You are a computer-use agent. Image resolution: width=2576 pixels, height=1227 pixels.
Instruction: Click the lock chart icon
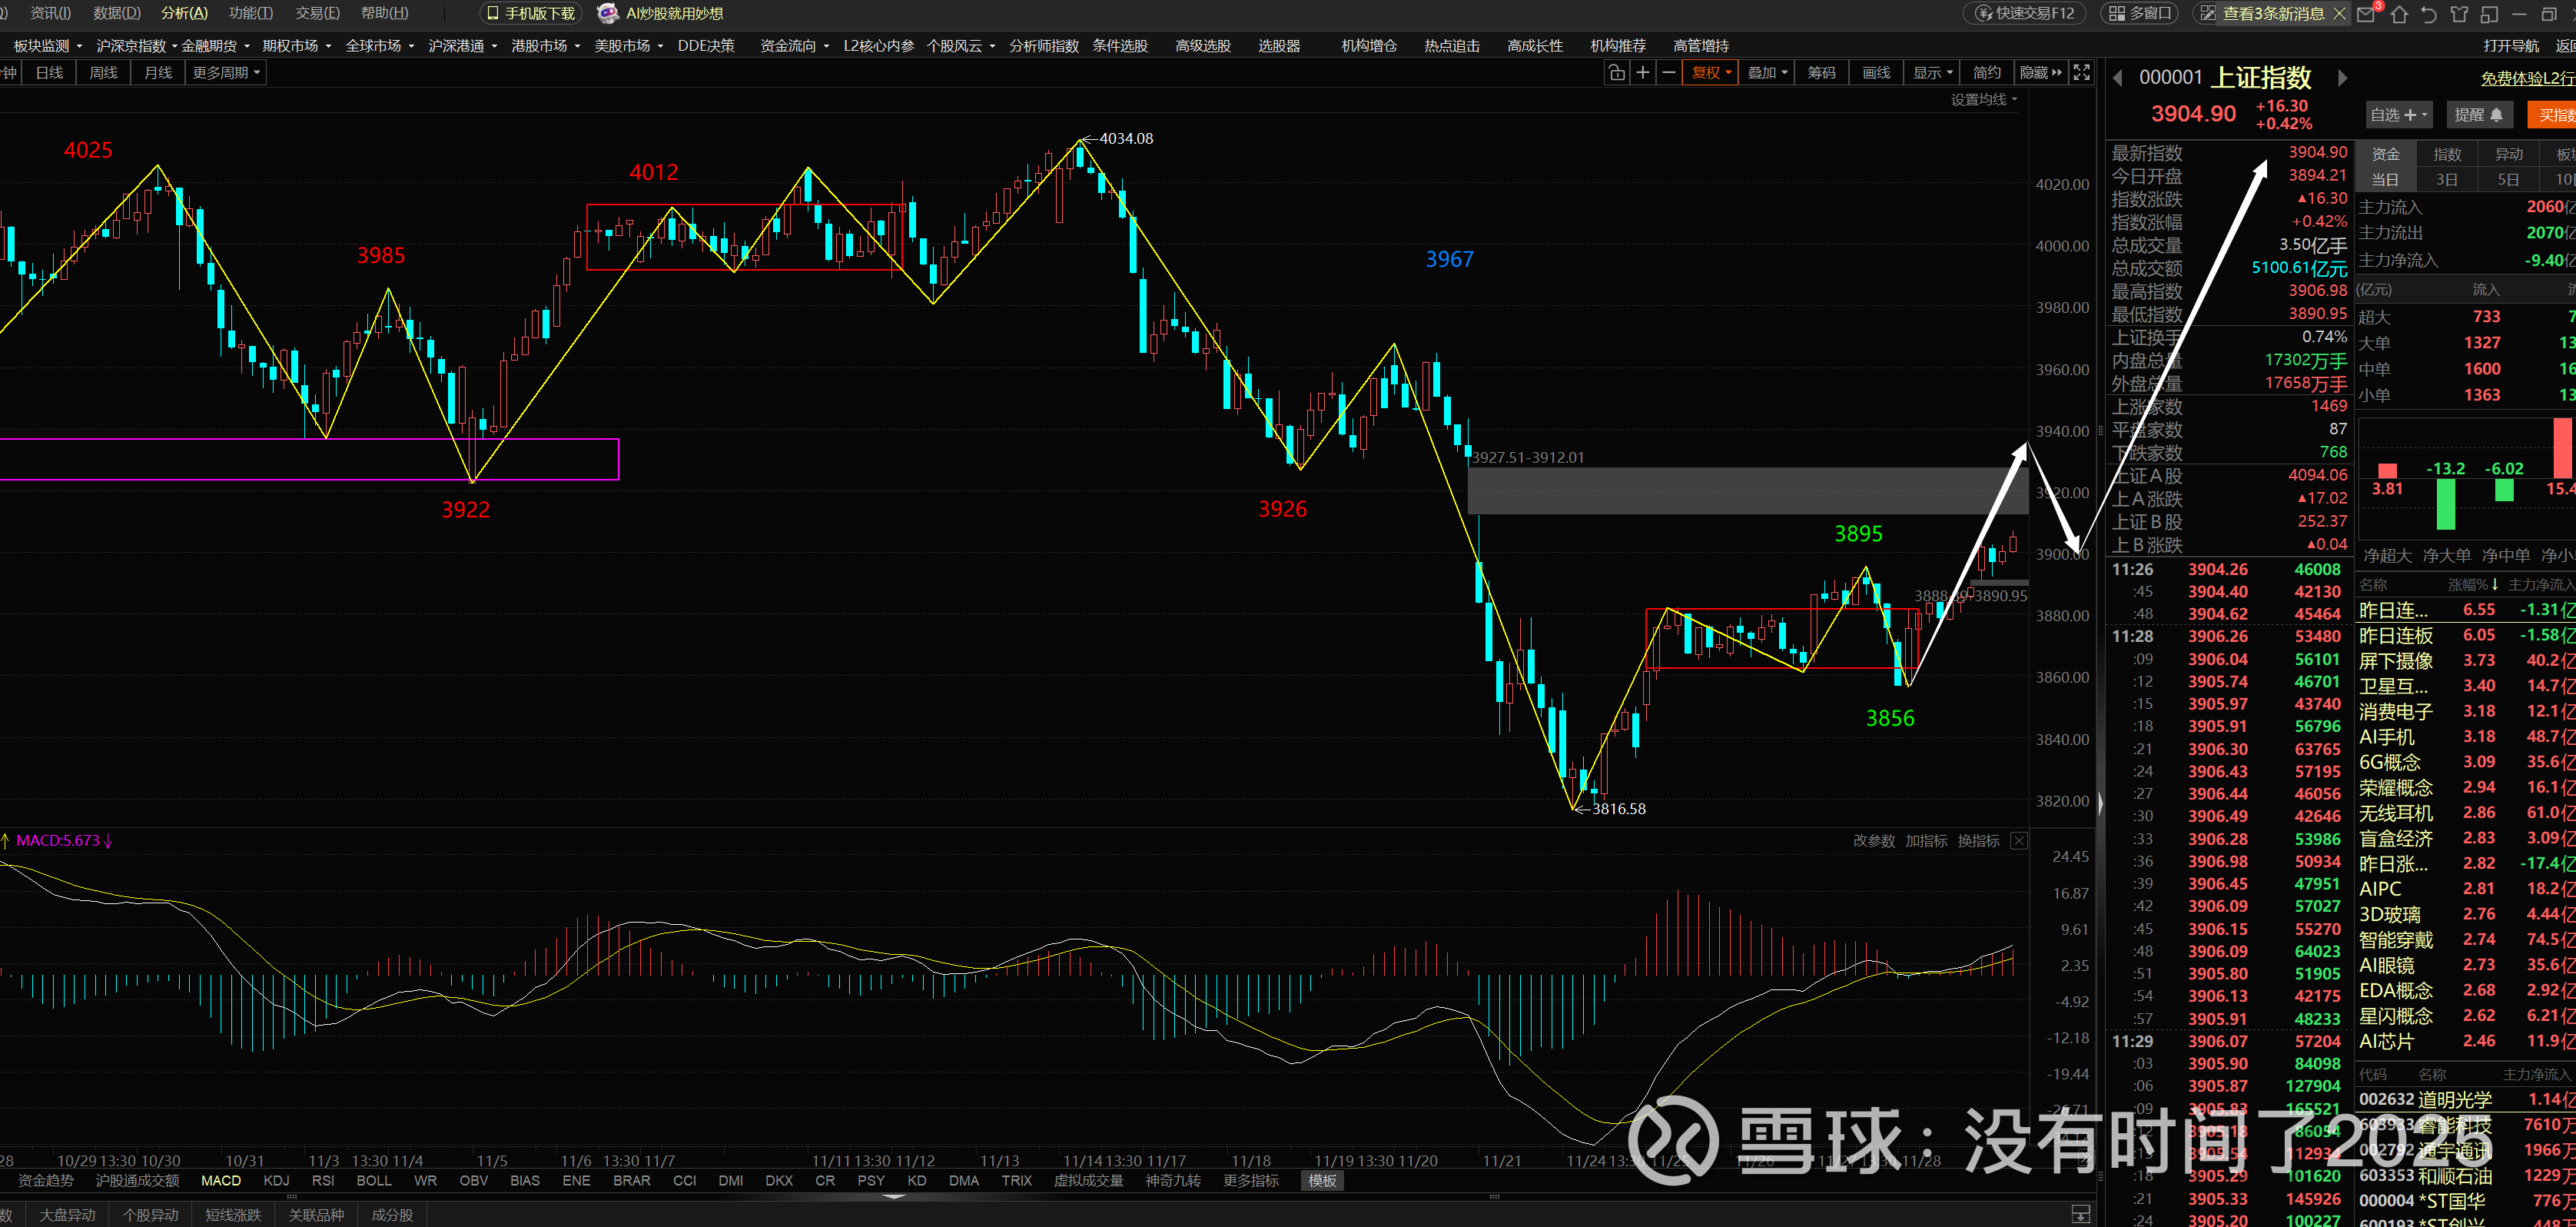coord(1616,72)
